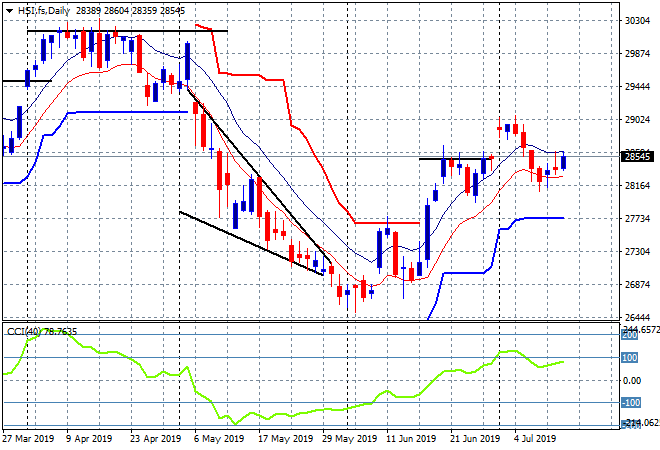Click the 29 May 2019 date label
This screenshot has width=660, height=450.
(349, 439)
